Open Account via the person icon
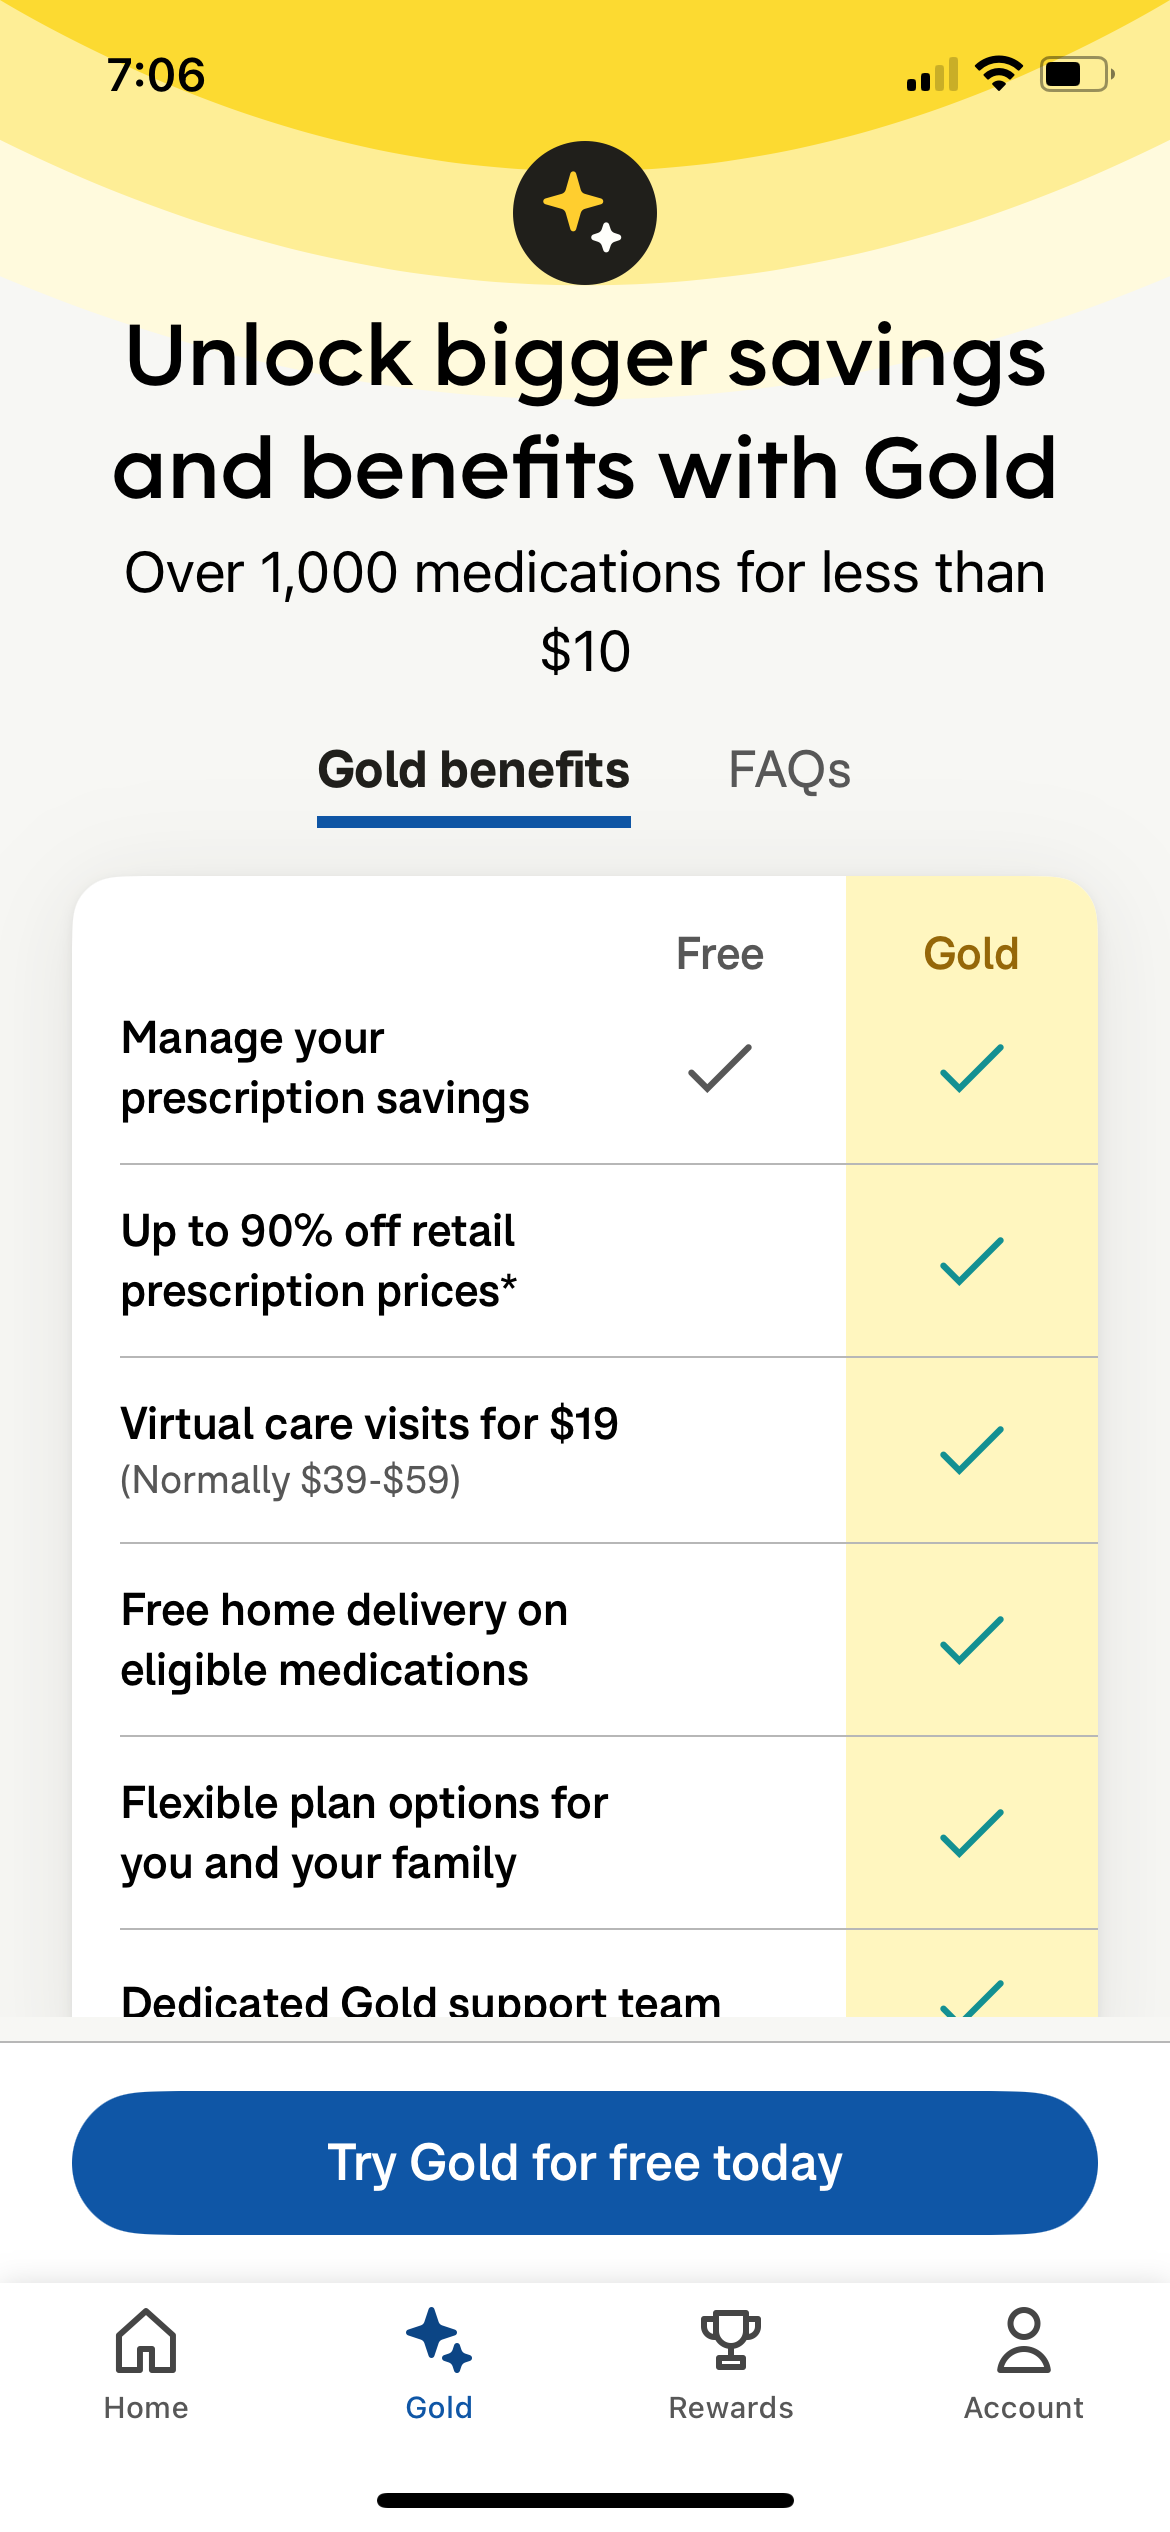The height and width of the screenshot is (2532, 1170). click(1023, 2340)
